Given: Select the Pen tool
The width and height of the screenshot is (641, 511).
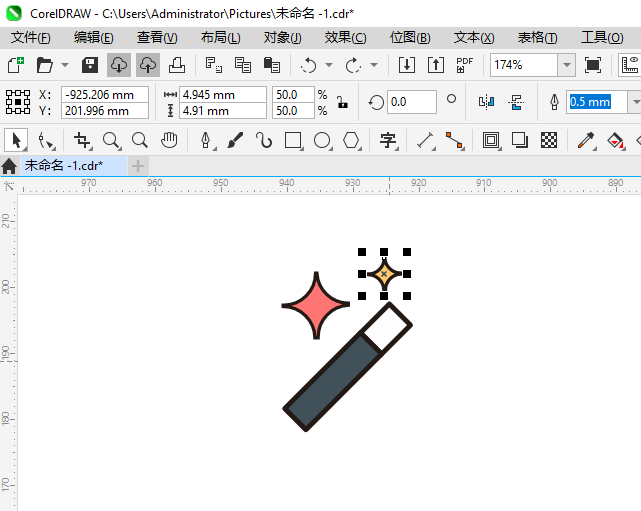Looking at the screenshot, I should pyautogui.click(x=206, y=141).
